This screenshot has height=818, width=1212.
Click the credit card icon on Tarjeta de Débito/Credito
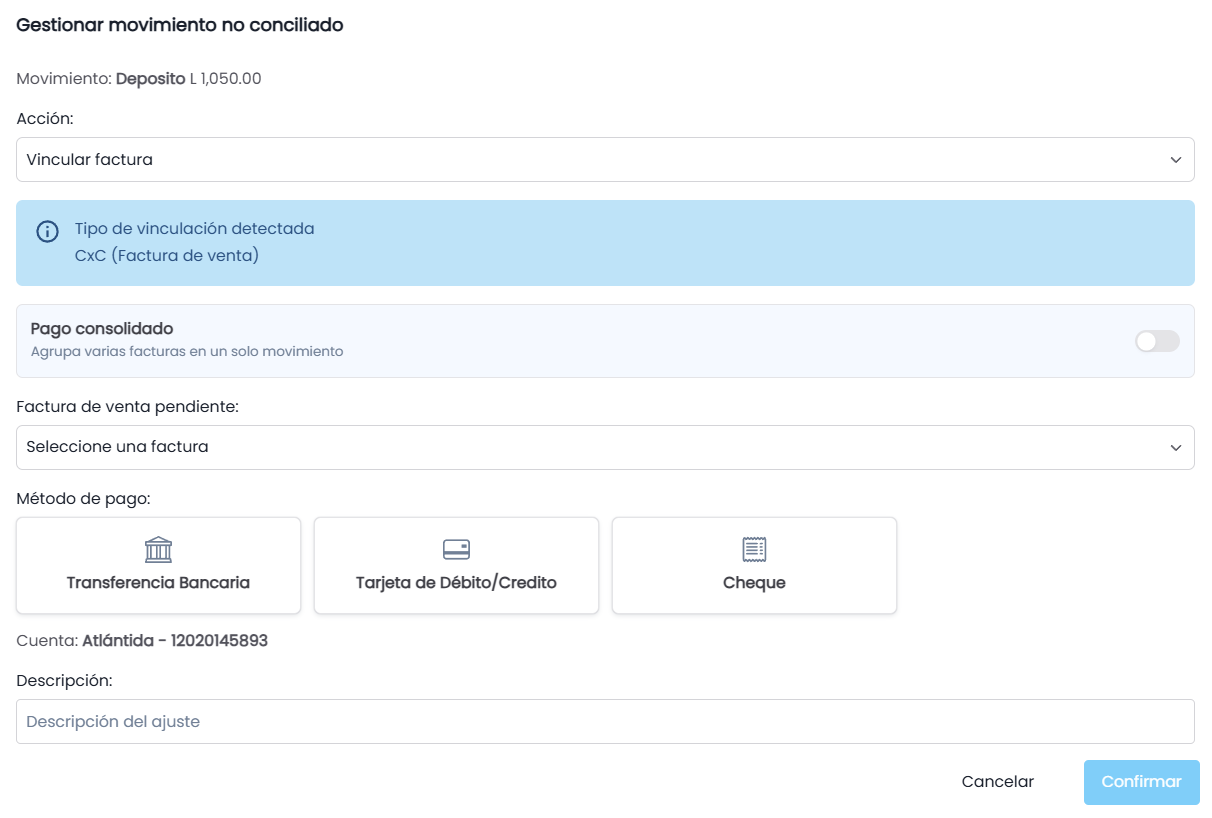point(456,549)
